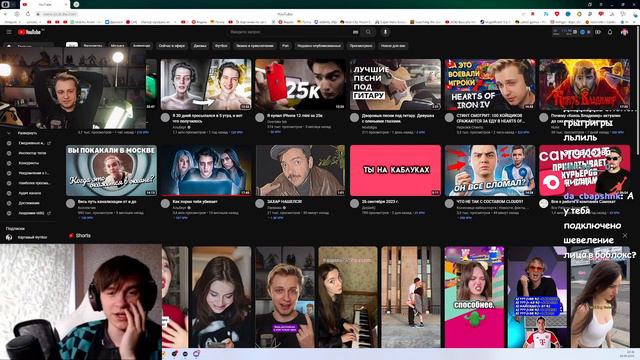Click the YouTube search input field

[289, 32]
